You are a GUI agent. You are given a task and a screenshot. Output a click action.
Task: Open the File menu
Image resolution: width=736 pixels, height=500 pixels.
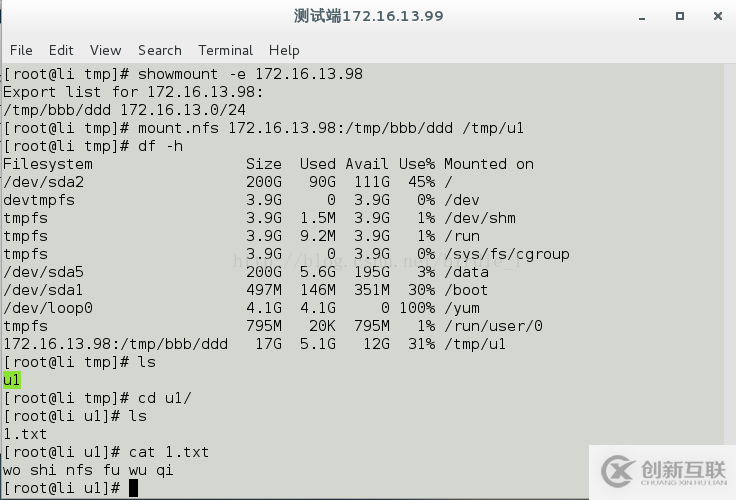tap(21, 50)
